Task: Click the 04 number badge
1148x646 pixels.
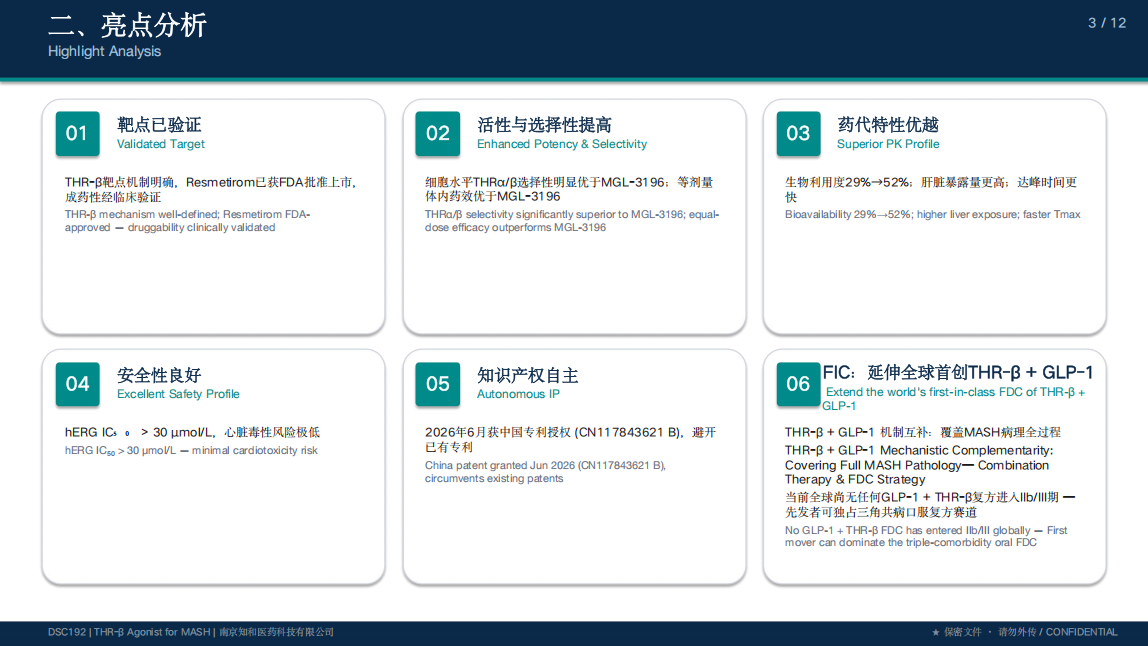Action: (78, 384)
